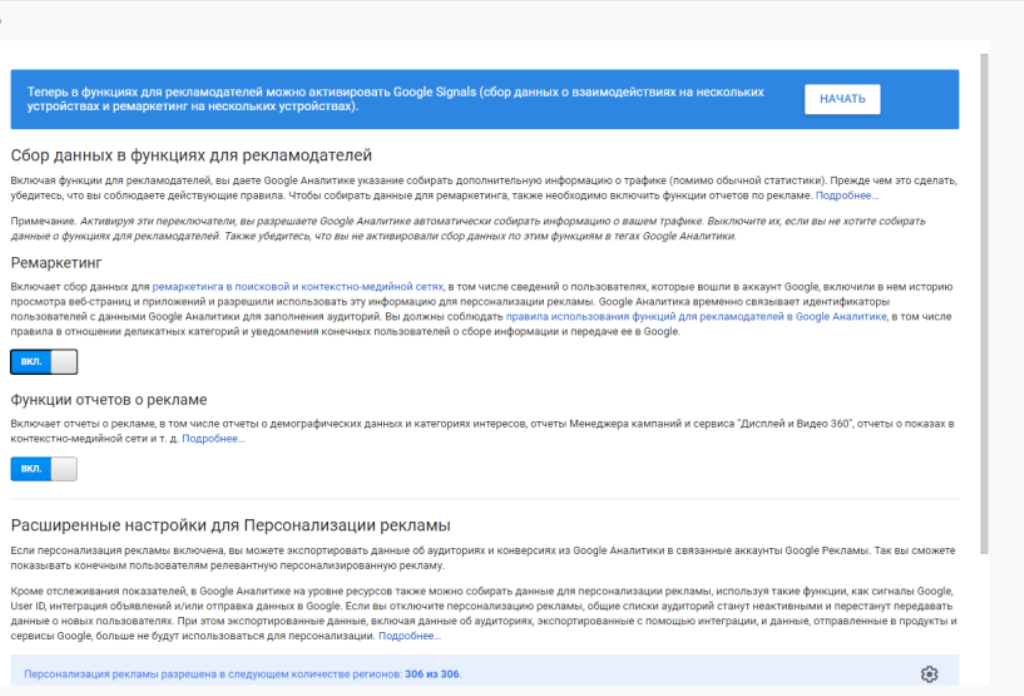
Task: Click Расширенные настройки для Персонализации рекламы heading
Action: pyautogui.click(x=230, y=525)
